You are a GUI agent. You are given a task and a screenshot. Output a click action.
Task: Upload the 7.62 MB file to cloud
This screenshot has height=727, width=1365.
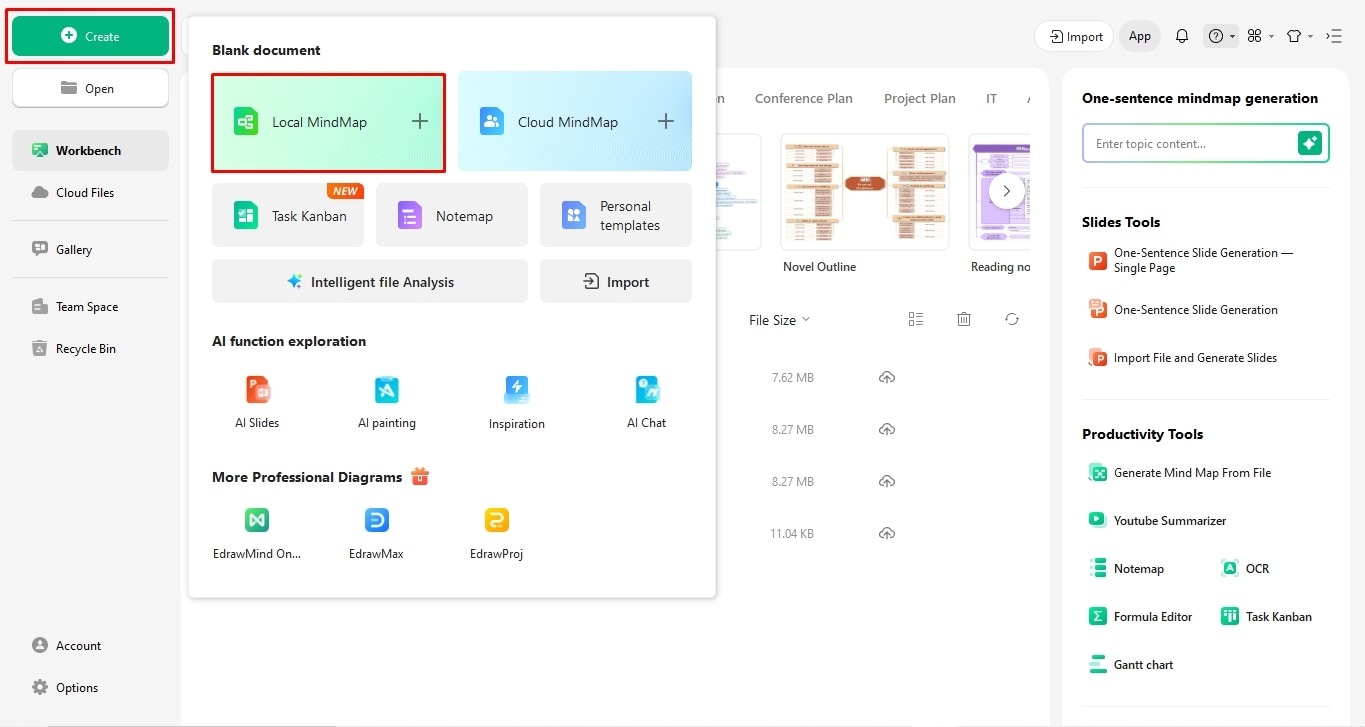click(x=887, y=377)
